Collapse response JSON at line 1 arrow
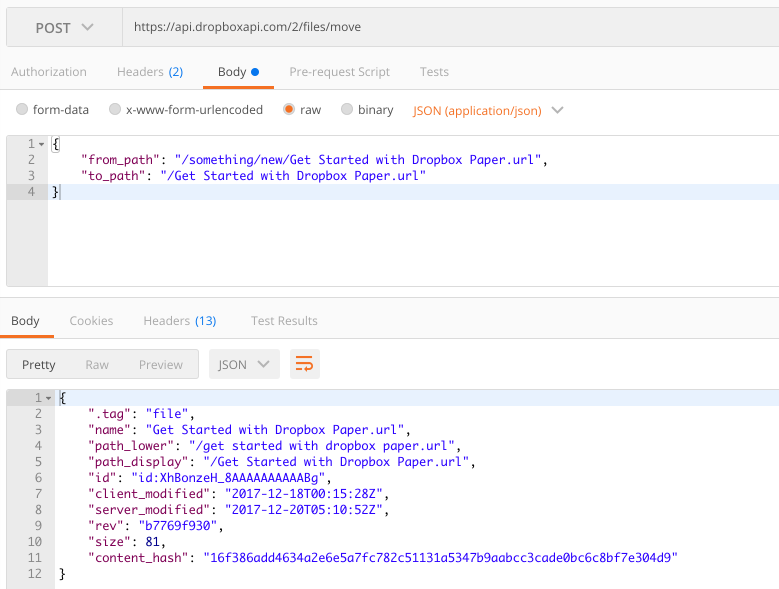779x589 pixels. click(48, 398)
